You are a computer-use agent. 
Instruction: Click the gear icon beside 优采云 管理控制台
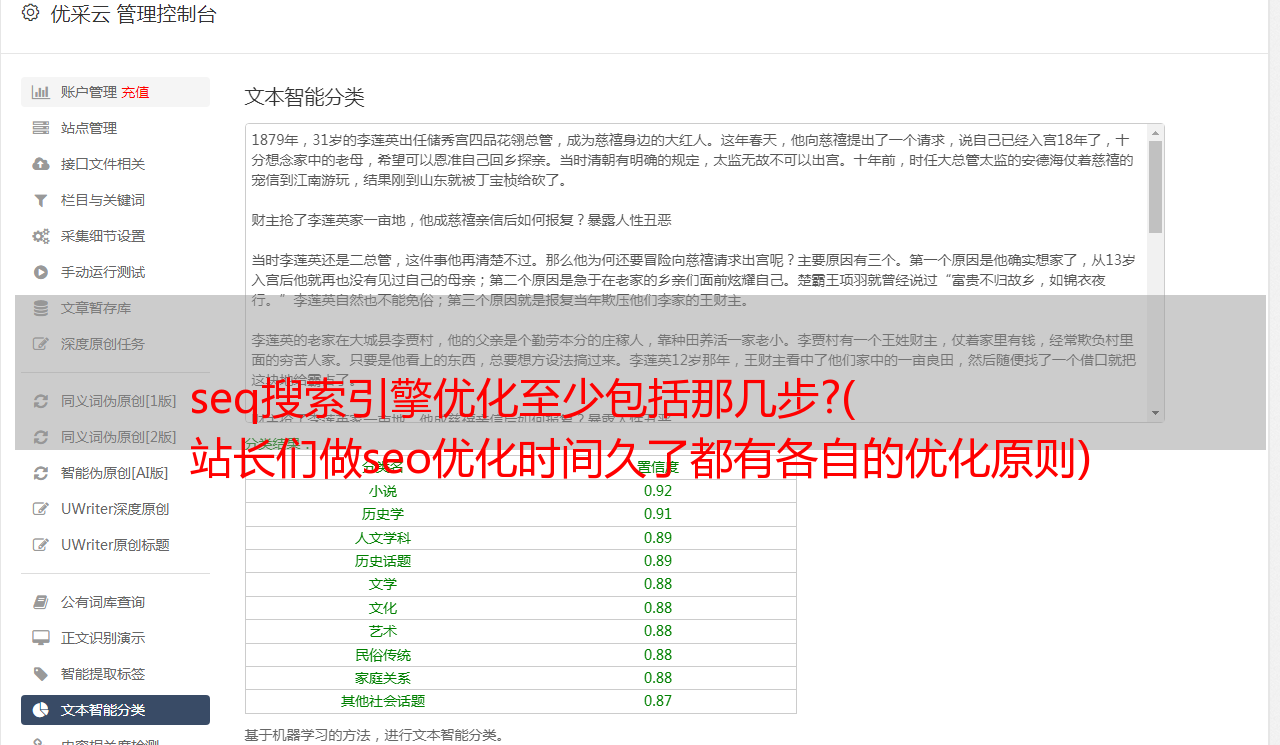[x=30, y=14]
